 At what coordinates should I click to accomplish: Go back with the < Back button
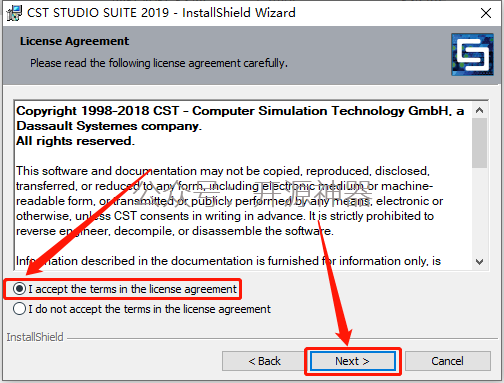point(265,361)
